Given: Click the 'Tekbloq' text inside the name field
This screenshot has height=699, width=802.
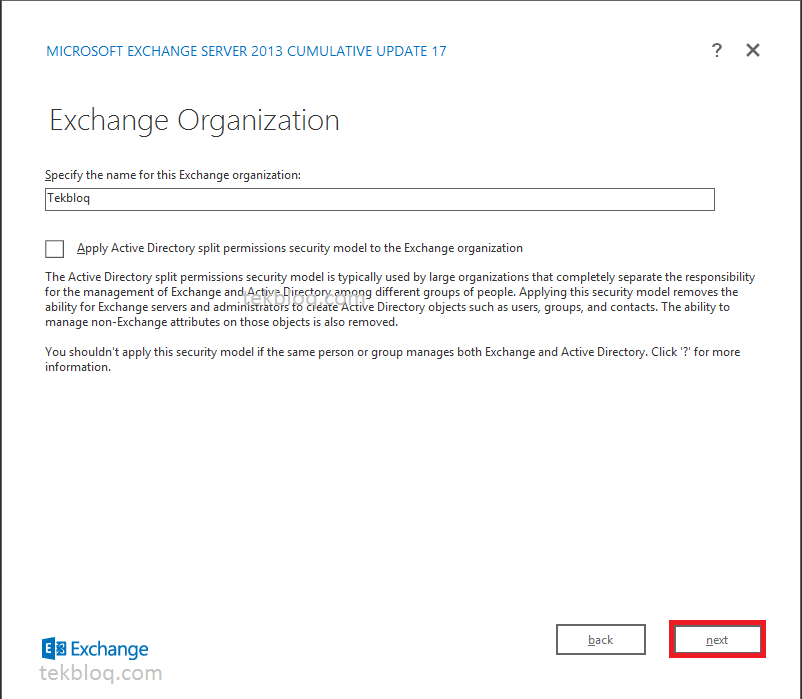Looking at the screenshot, I should tap(69, 198).
